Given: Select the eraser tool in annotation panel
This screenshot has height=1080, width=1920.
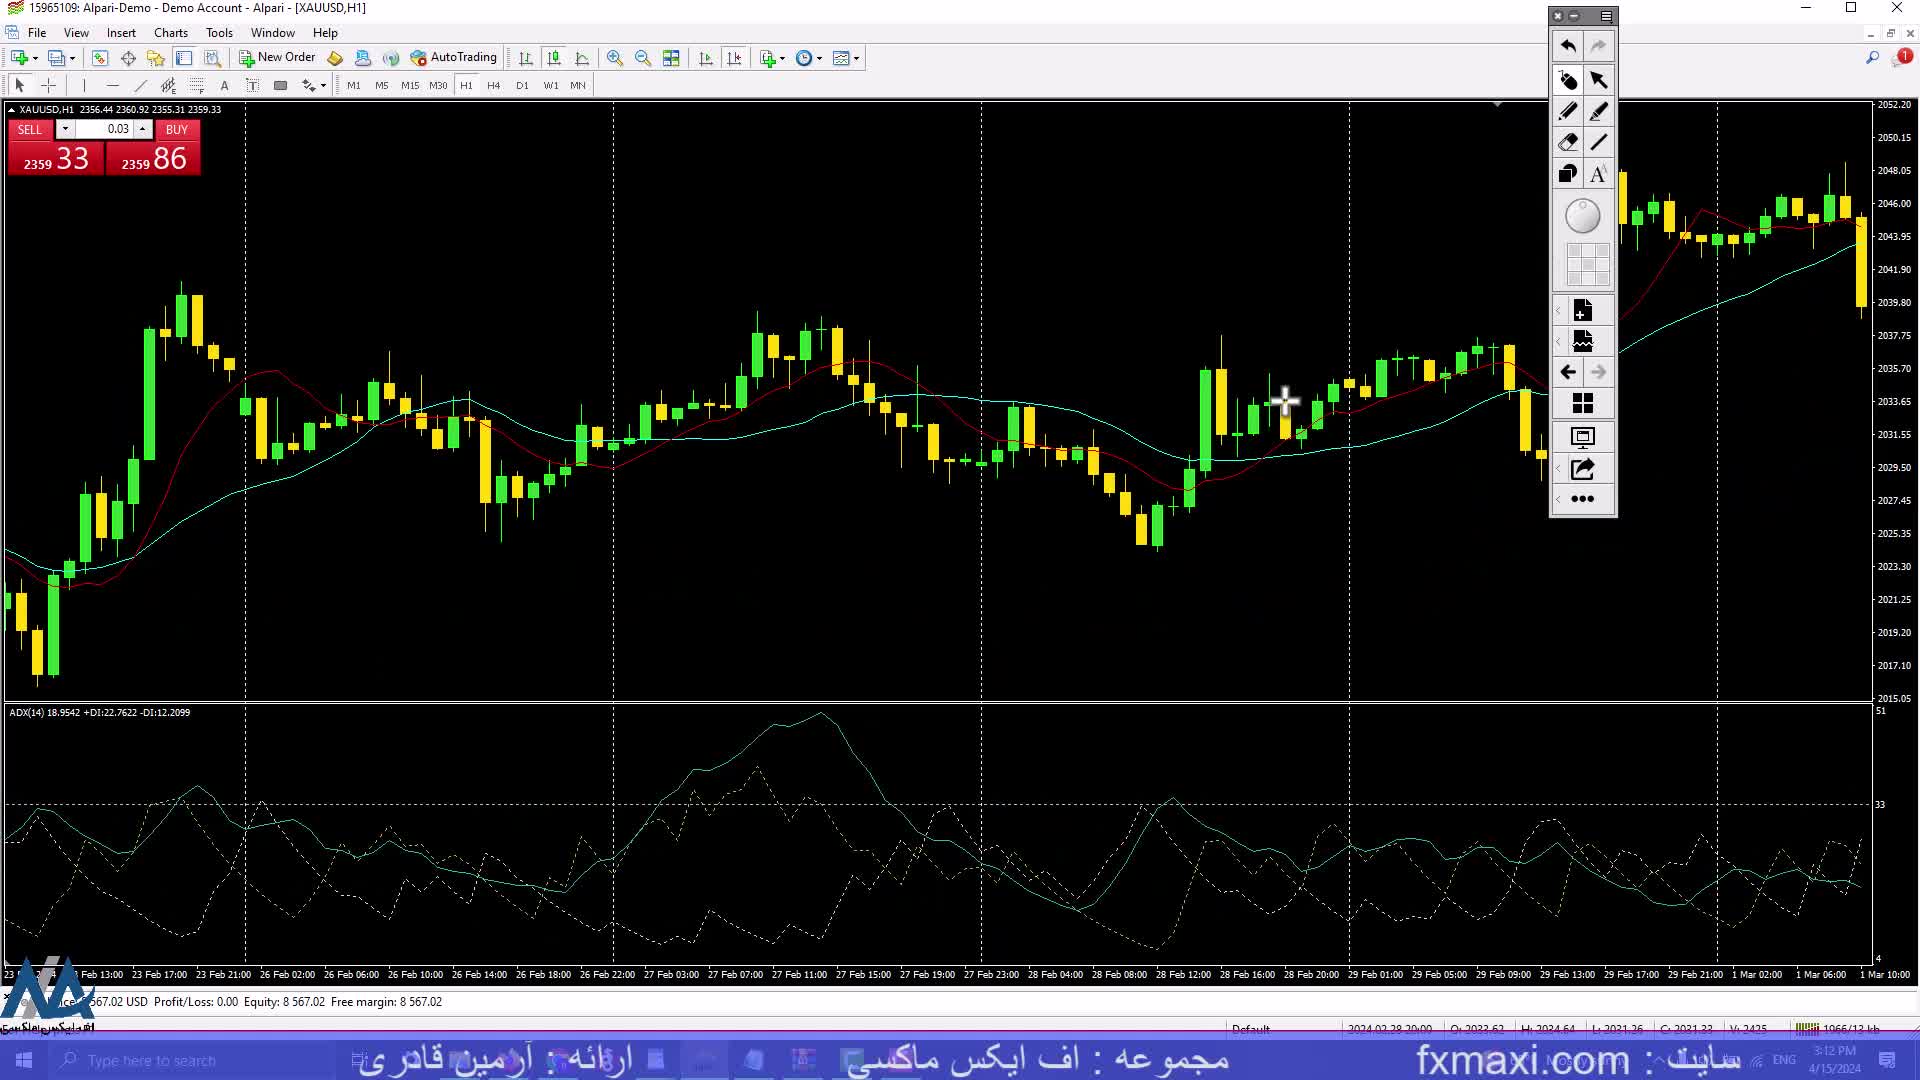Looking at the screenshot, I should click(1567, 143).
